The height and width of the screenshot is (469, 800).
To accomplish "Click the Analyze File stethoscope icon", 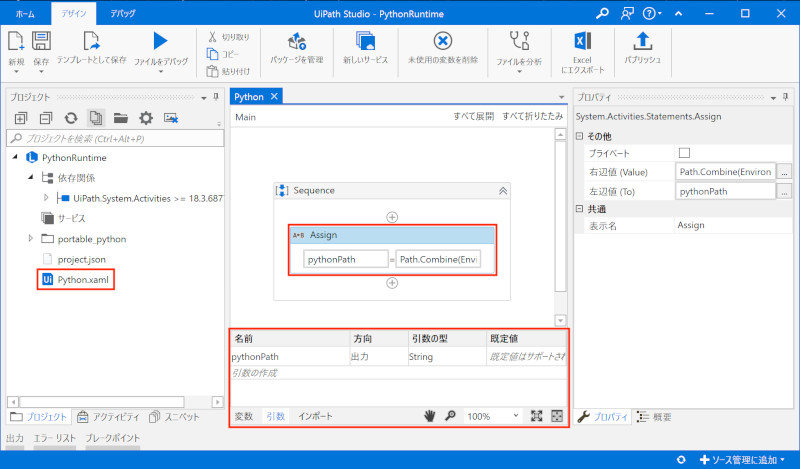I will [519, 41].
